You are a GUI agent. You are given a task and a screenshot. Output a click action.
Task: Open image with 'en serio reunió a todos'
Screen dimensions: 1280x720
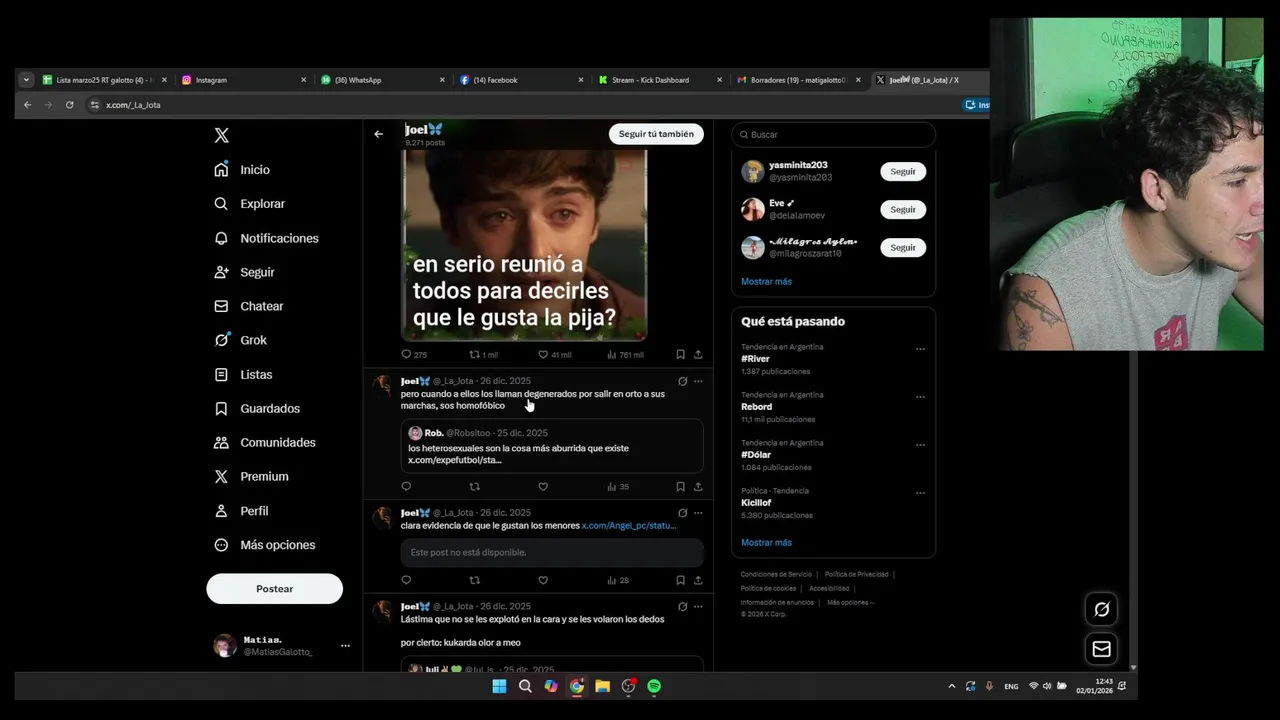524,245
